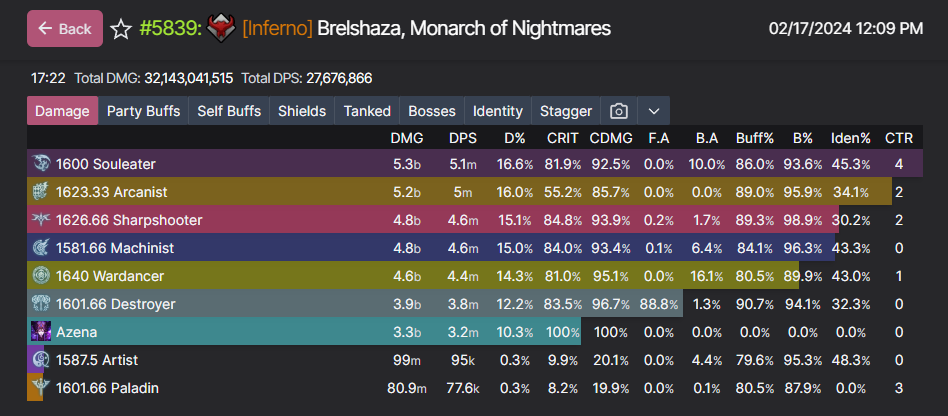Click the Sharpshooter class icon
Screen dimensions: 948x416
point(40,220)
